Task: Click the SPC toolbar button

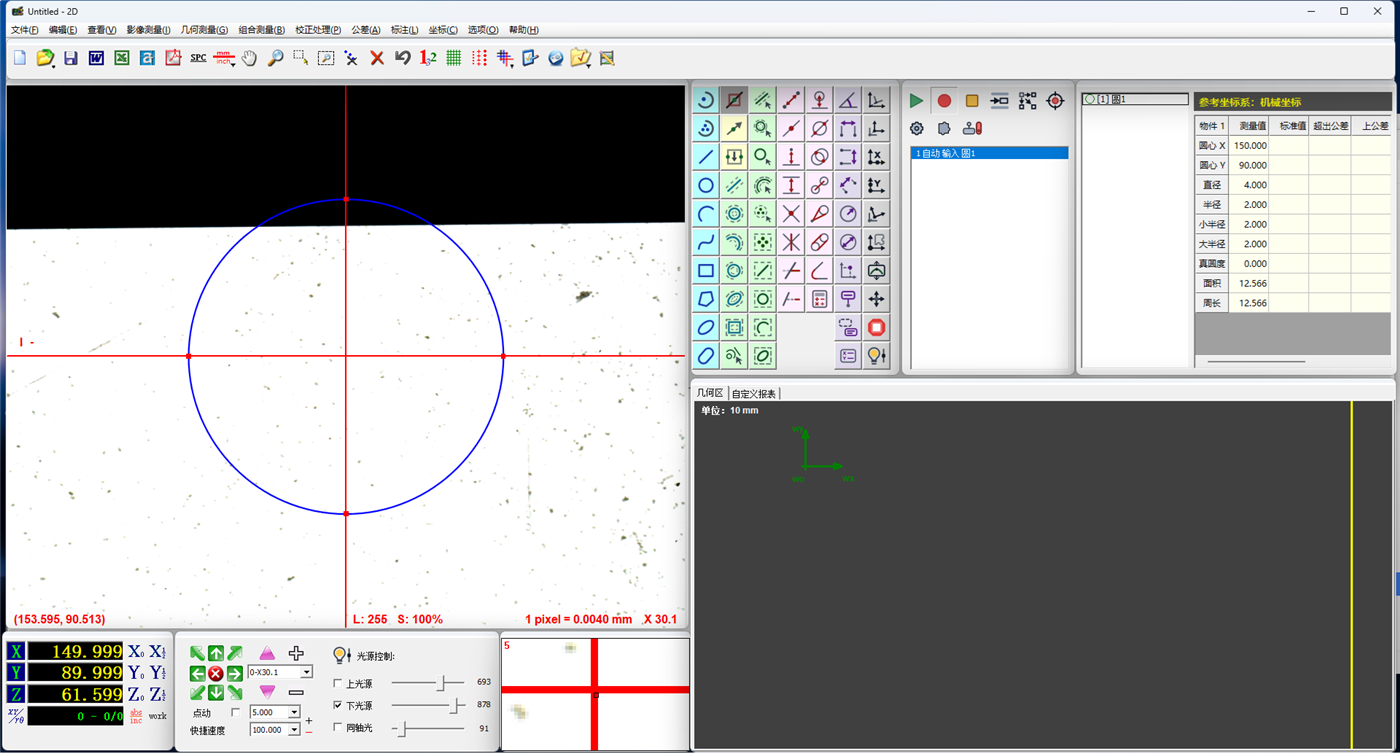Action: pyautogui.click(x=198, y=58)
